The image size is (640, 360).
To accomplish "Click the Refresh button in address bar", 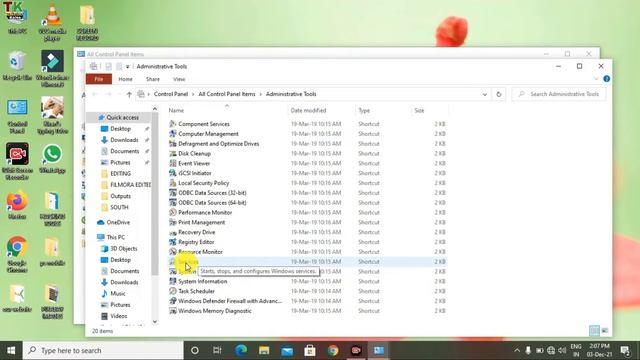I will click(498, 94).
